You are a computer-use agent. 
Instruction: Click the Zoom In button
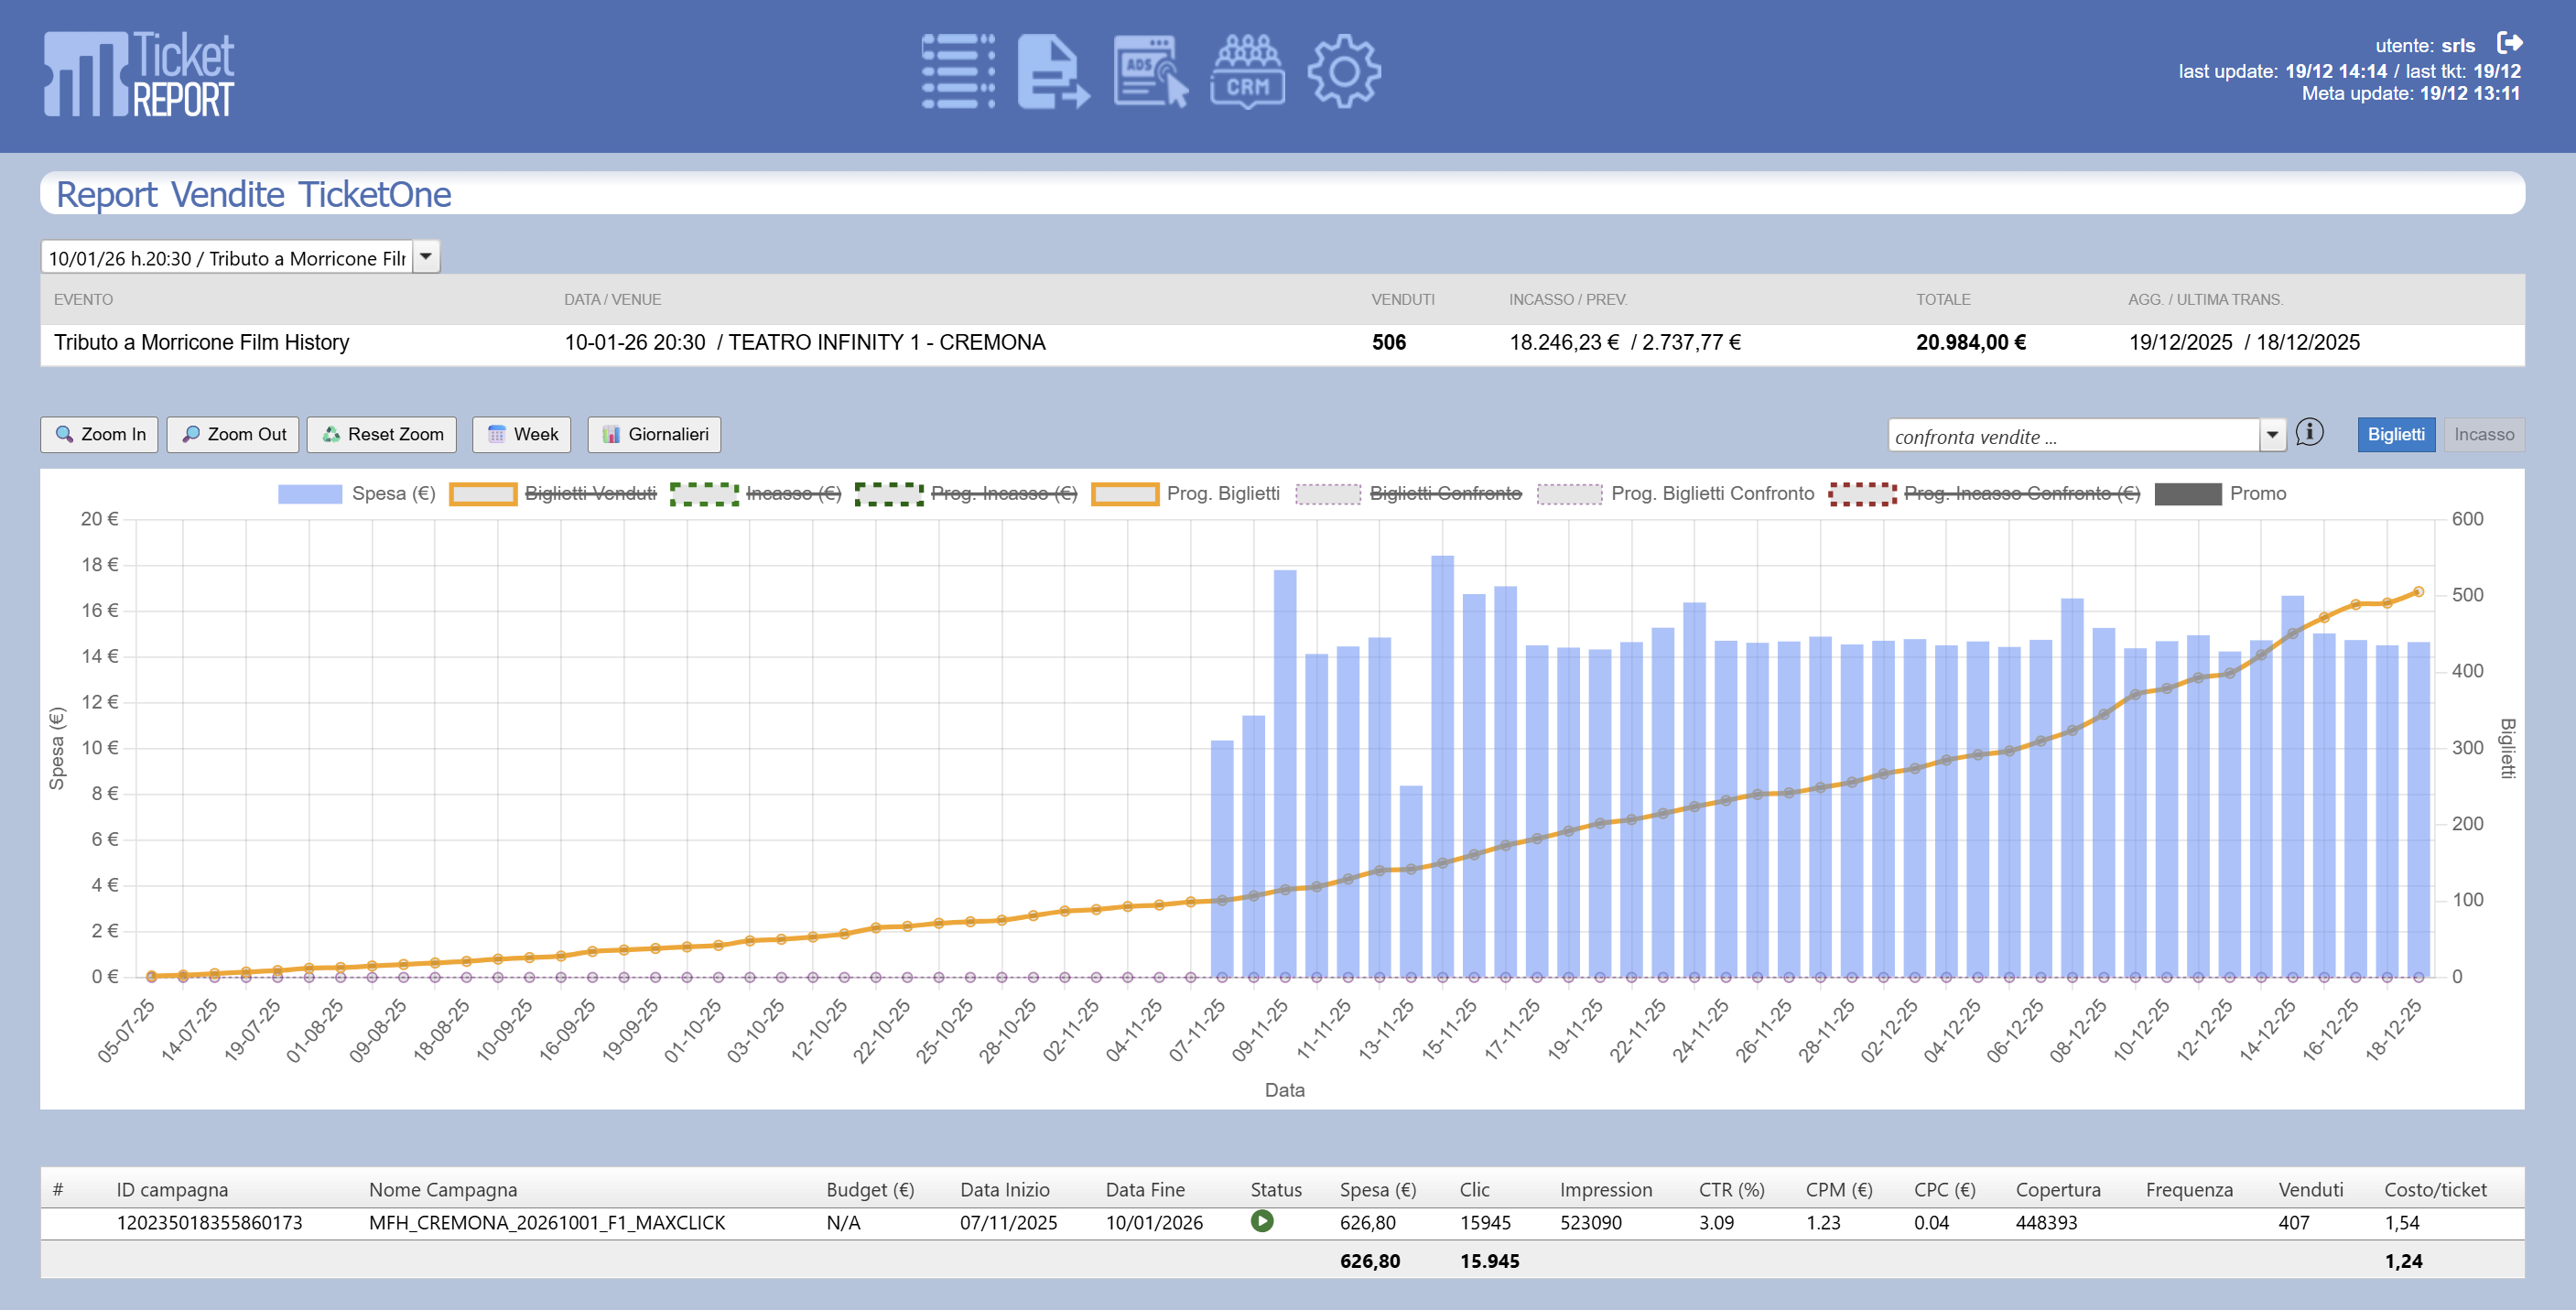pyautogui.click(x=99, y=434)
